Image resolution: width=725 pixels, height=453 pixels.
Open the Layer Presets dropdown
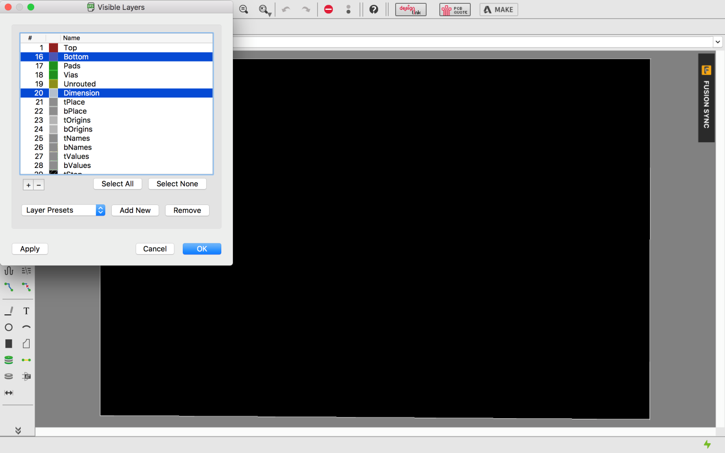click(x=63, y=210)
